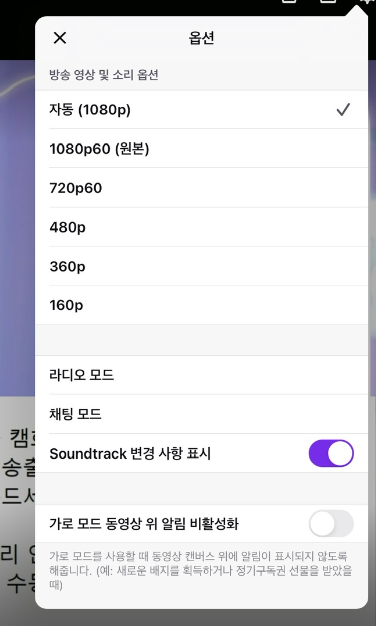Open 채팅 모드
376x626 pixels.
point(202,414)
